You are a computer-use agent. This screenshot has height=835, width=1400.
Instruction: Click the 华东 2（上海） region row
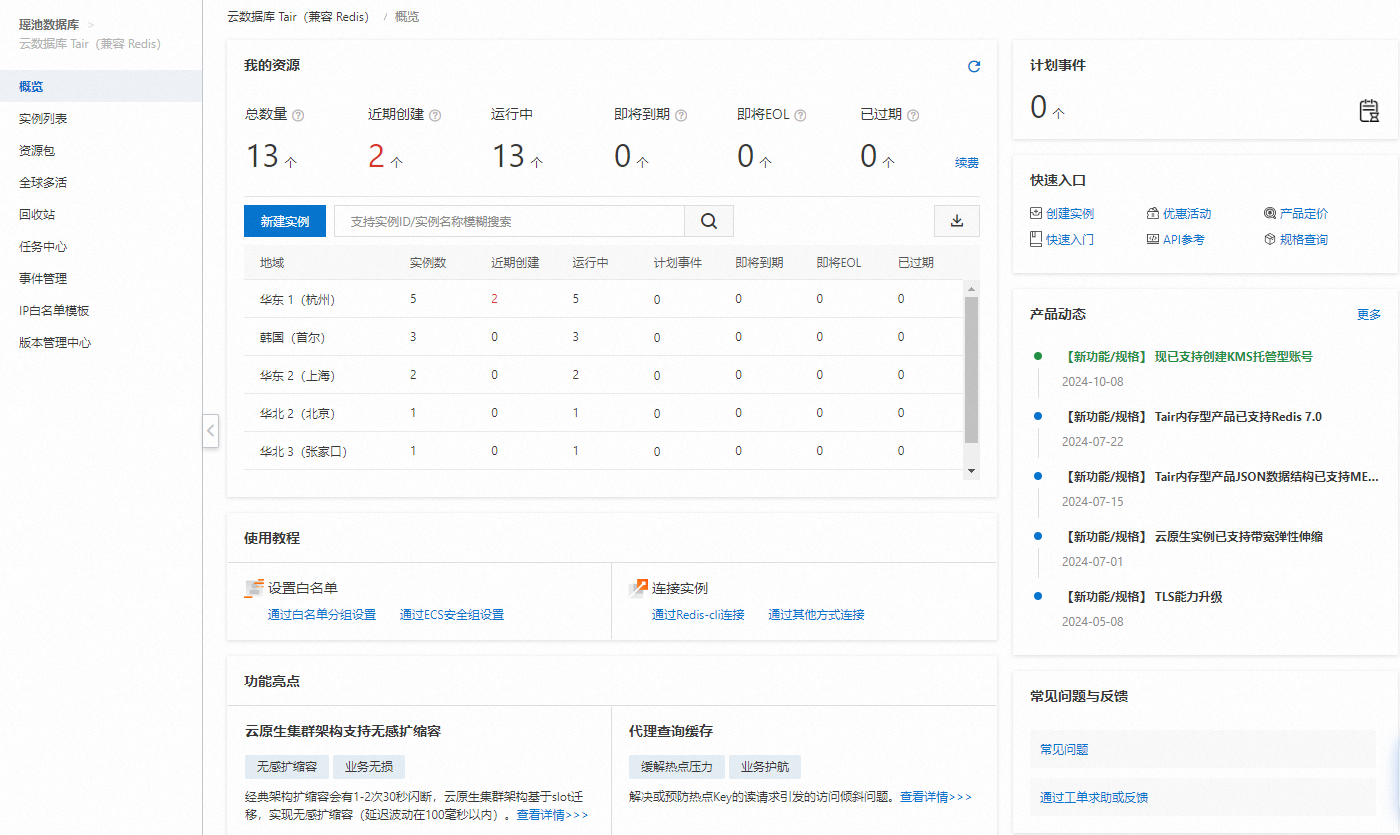click(x=603, y=375)
